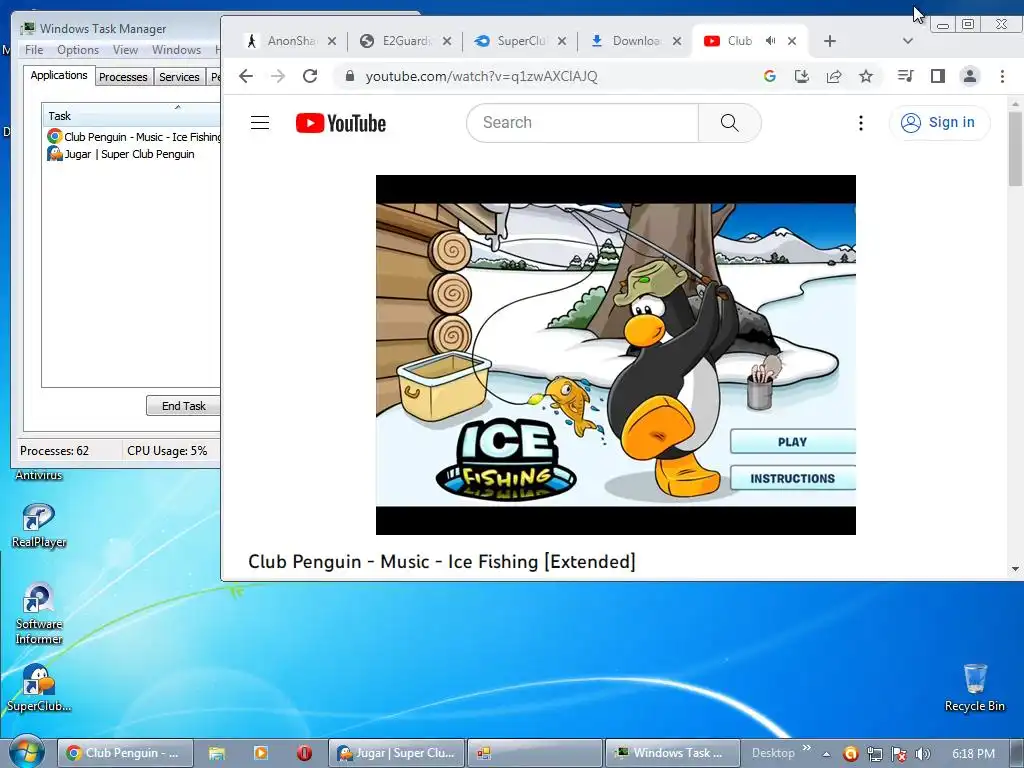1024x768 pixels.
Task: Open Windows menu in Task Manager
Action: tap(176, 50)
